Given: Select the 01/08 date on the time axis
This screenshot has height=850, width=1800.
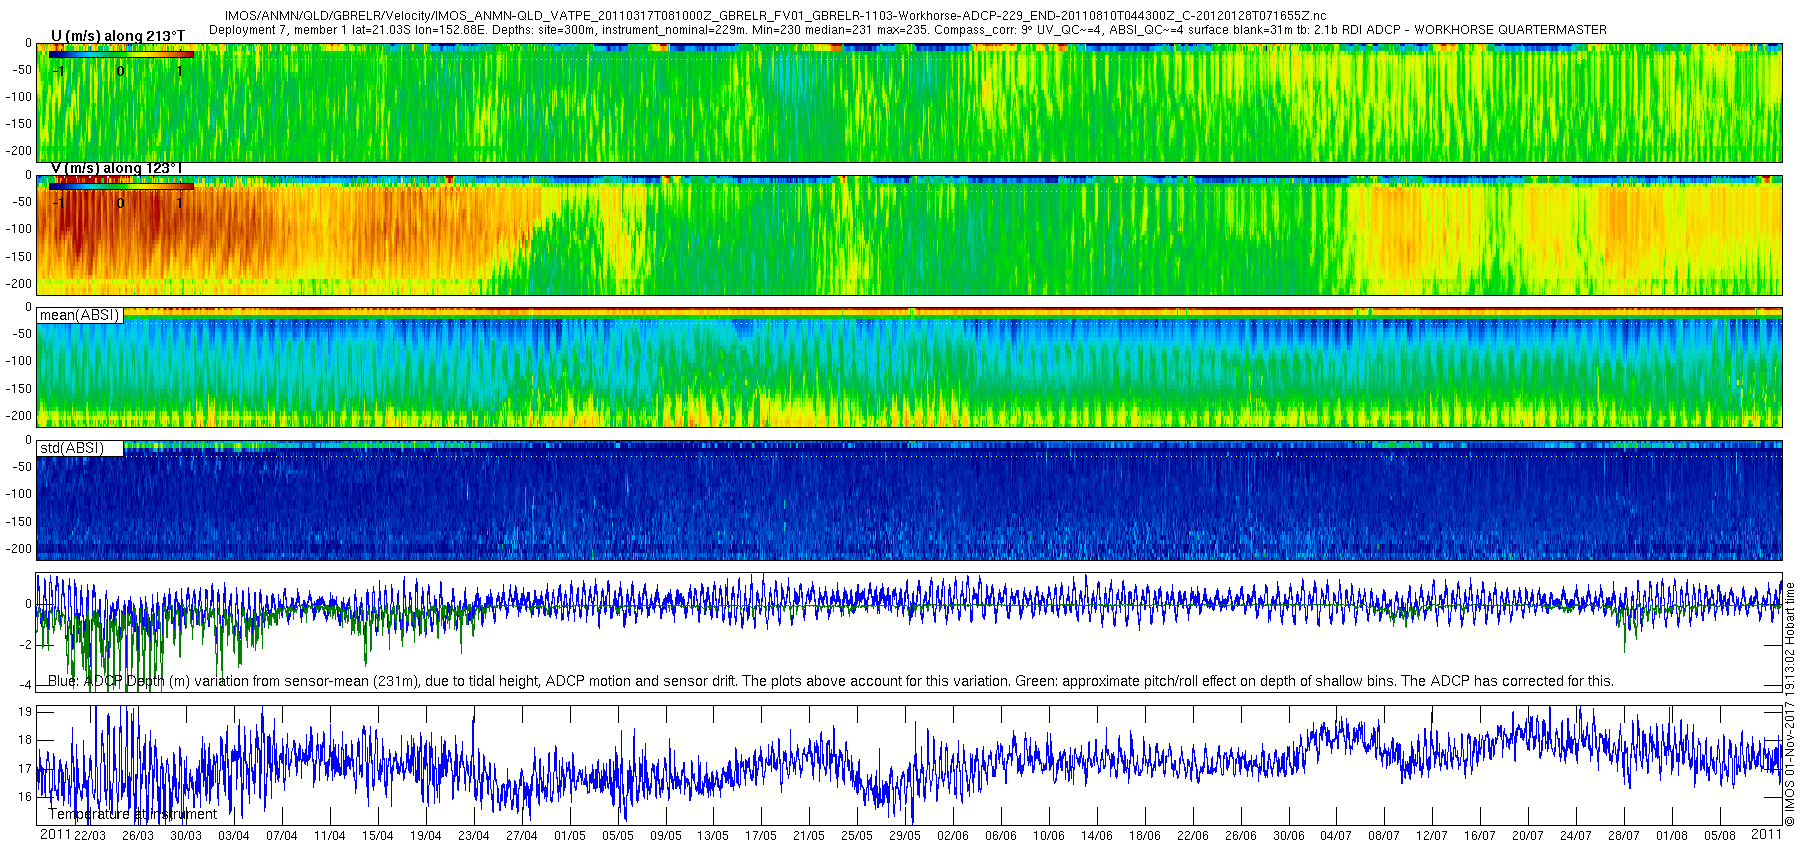Looking at the screenshot, I should [x=1672, y=836].
